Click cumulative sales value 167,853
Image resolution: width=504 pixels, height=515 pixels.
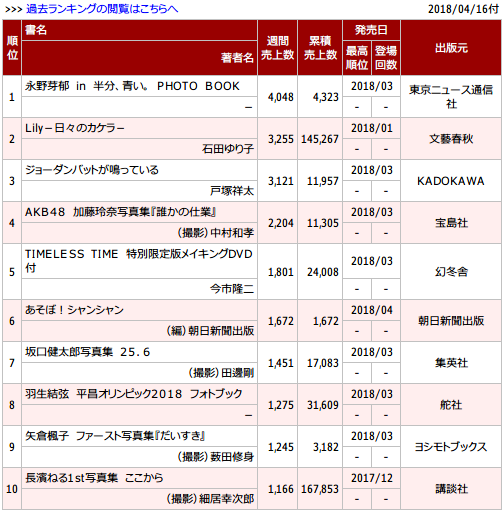tap(320, 489)
